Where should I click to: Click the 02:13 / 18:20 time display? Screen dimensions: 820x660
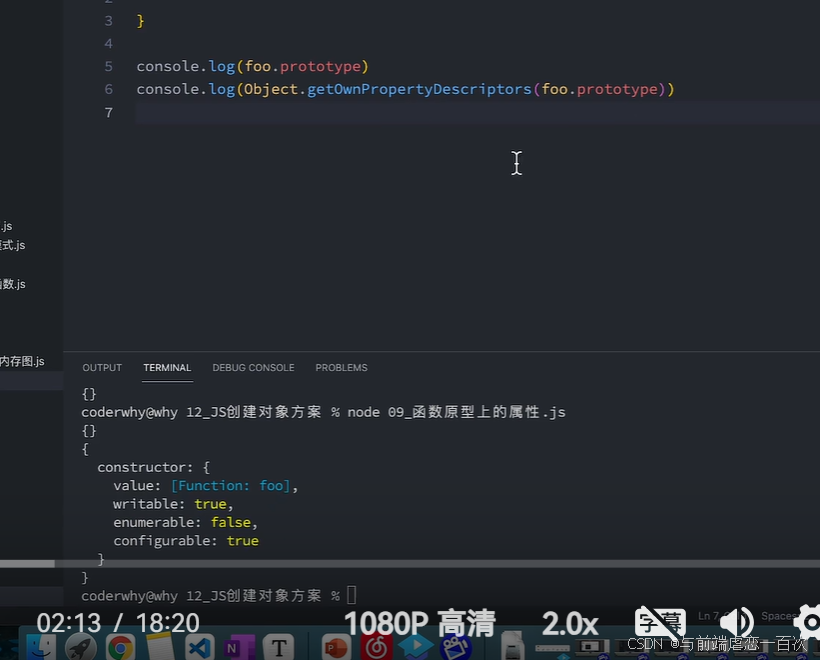coord(118,623)
